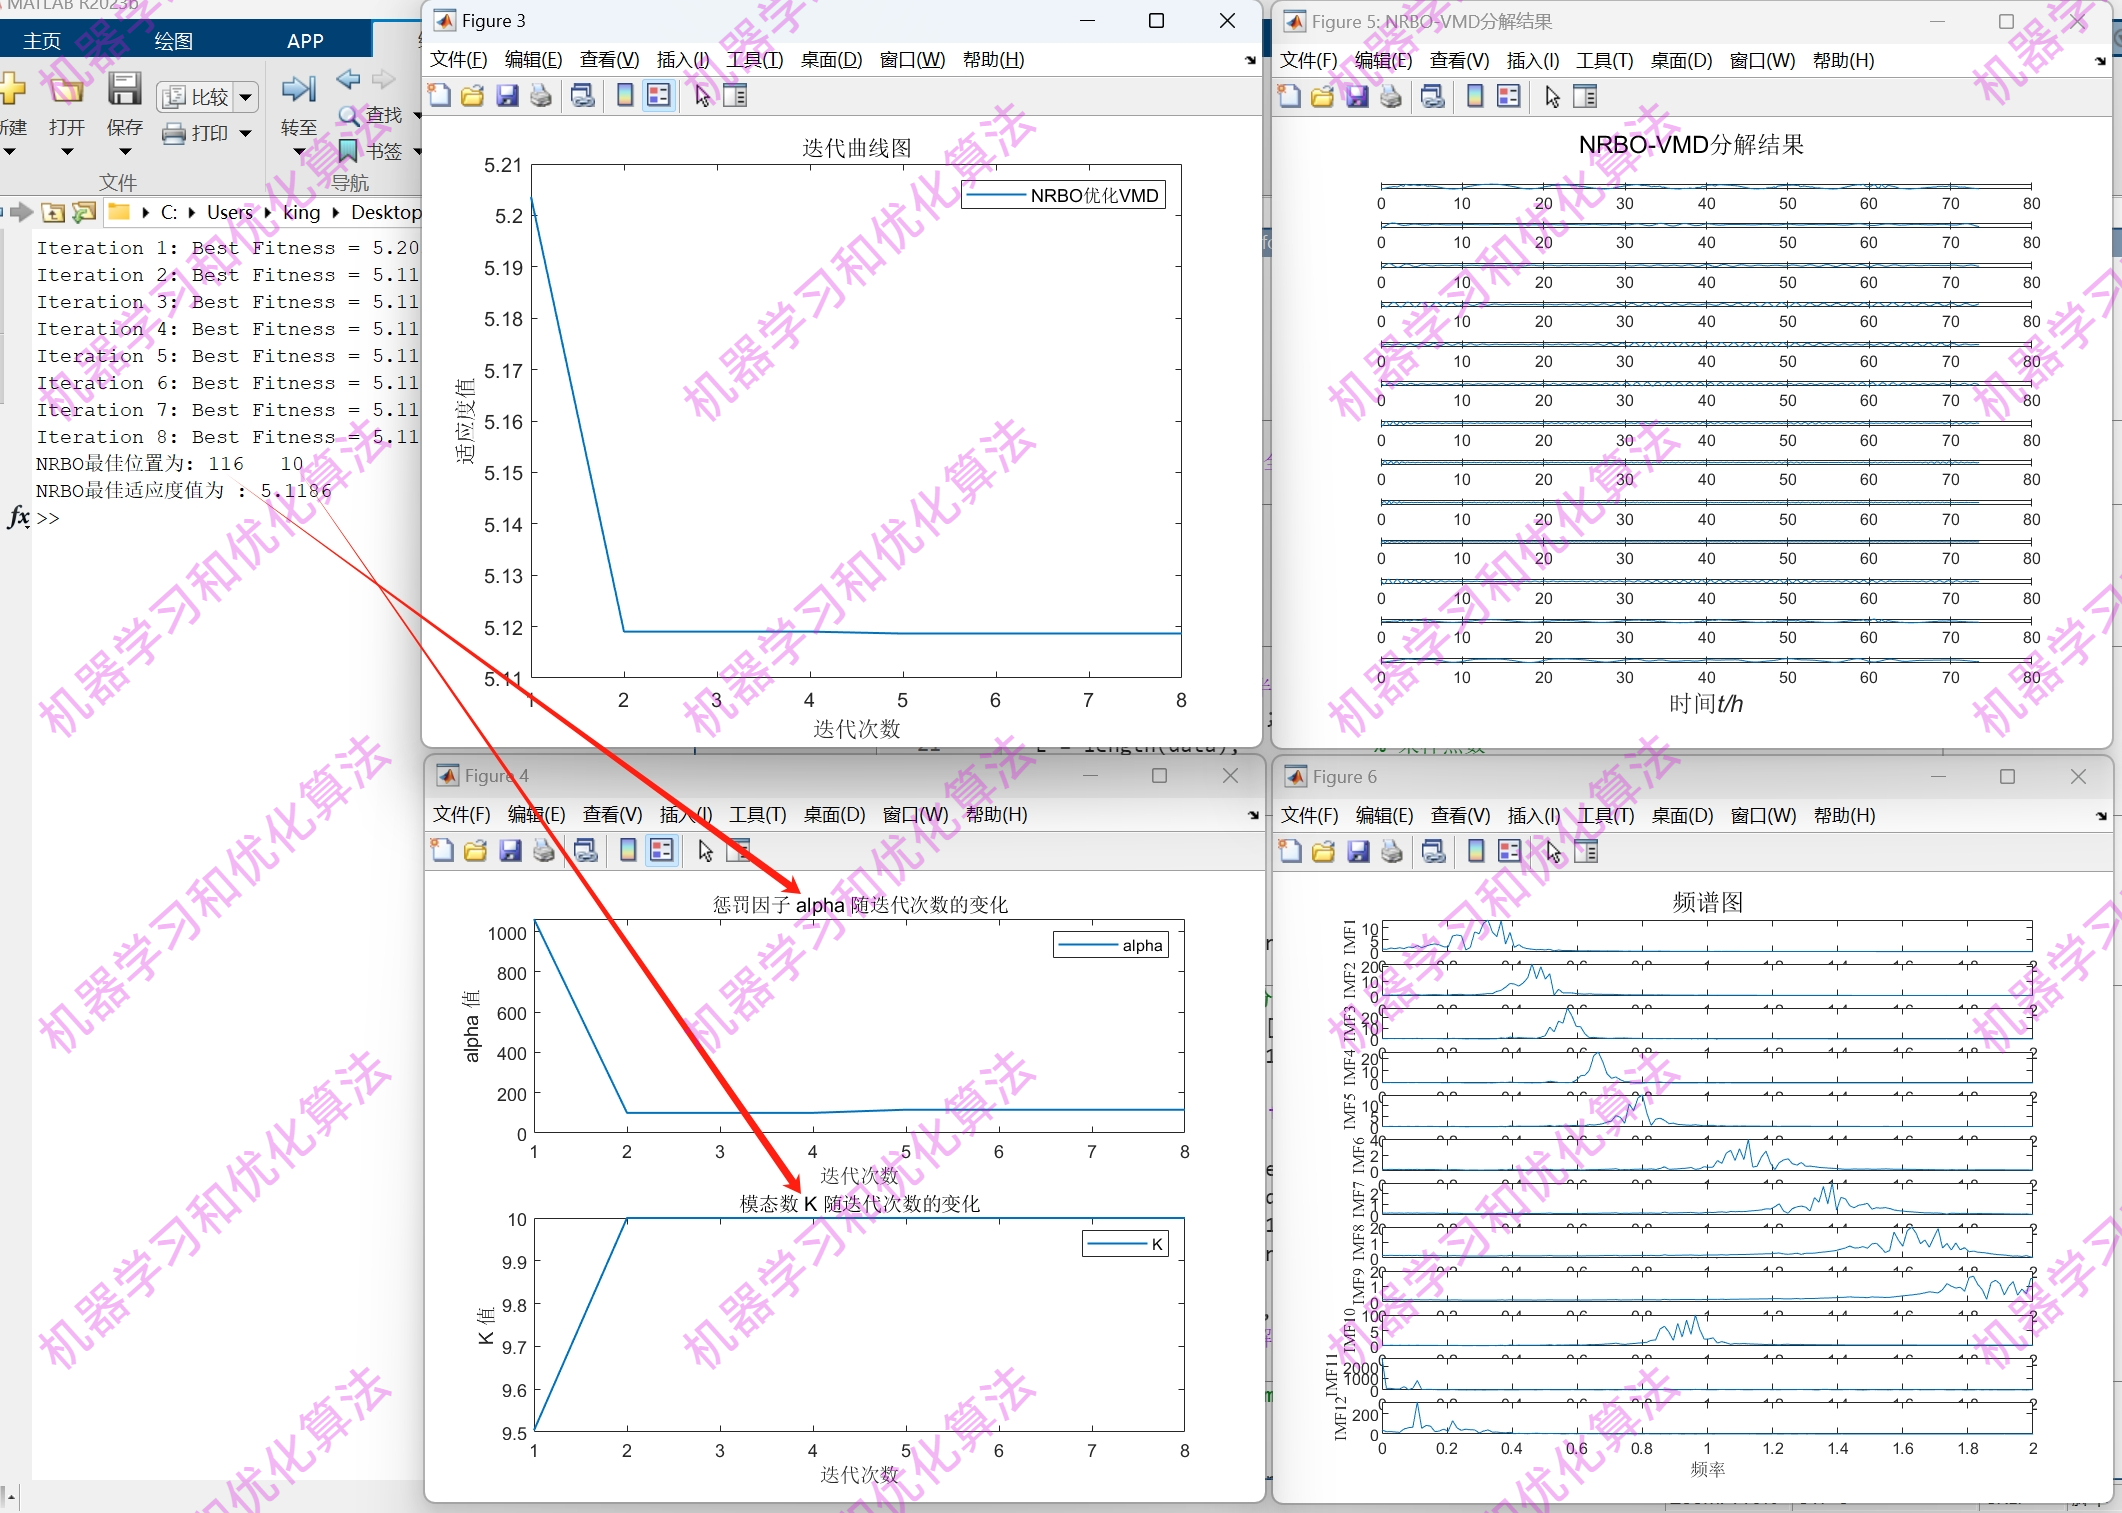
Task: Click the Save floppy icon in MATLAB ribbon
Action: pyautogui.click(x=124, y=90)
